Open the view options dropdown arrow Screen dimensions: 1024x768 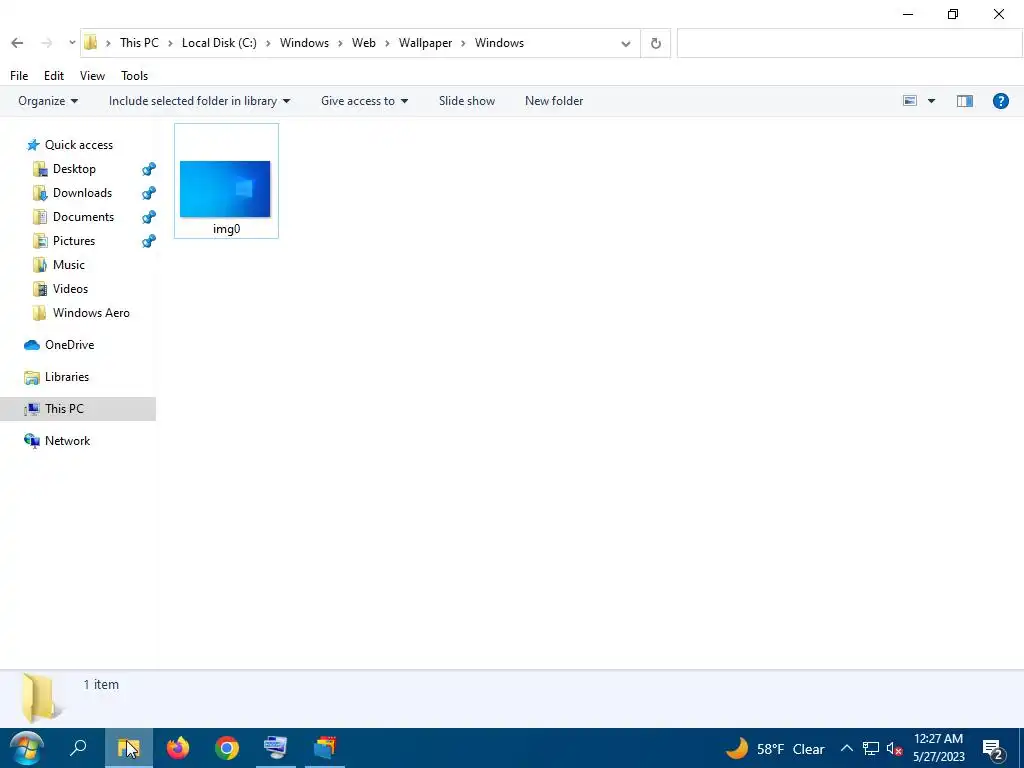[931, 101]
